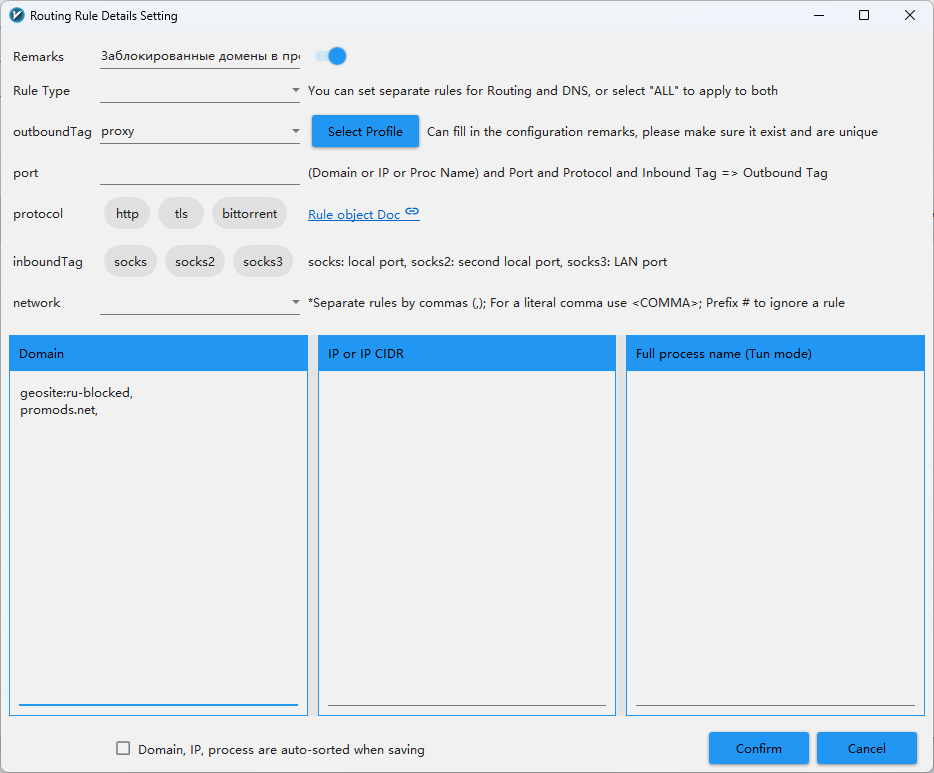Image resolution: width=934 pixels, height=773 pixels.
Task: Enable auto-sort Domain, IP, process checkbox
Action: (123, 748)
